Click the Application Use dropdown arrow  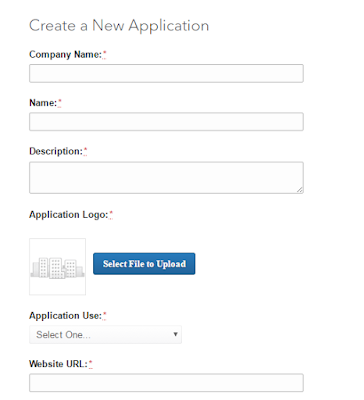175,334
